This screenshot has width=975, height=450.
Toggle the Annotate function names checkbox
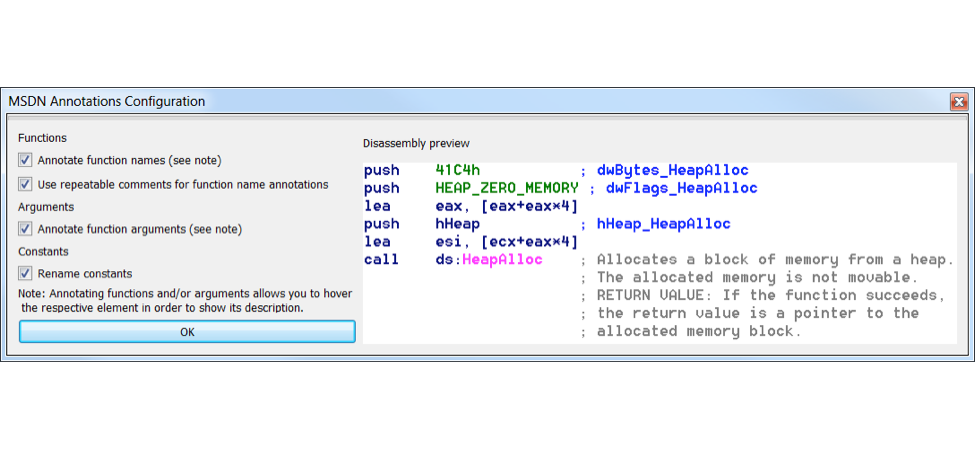point(25,160)
